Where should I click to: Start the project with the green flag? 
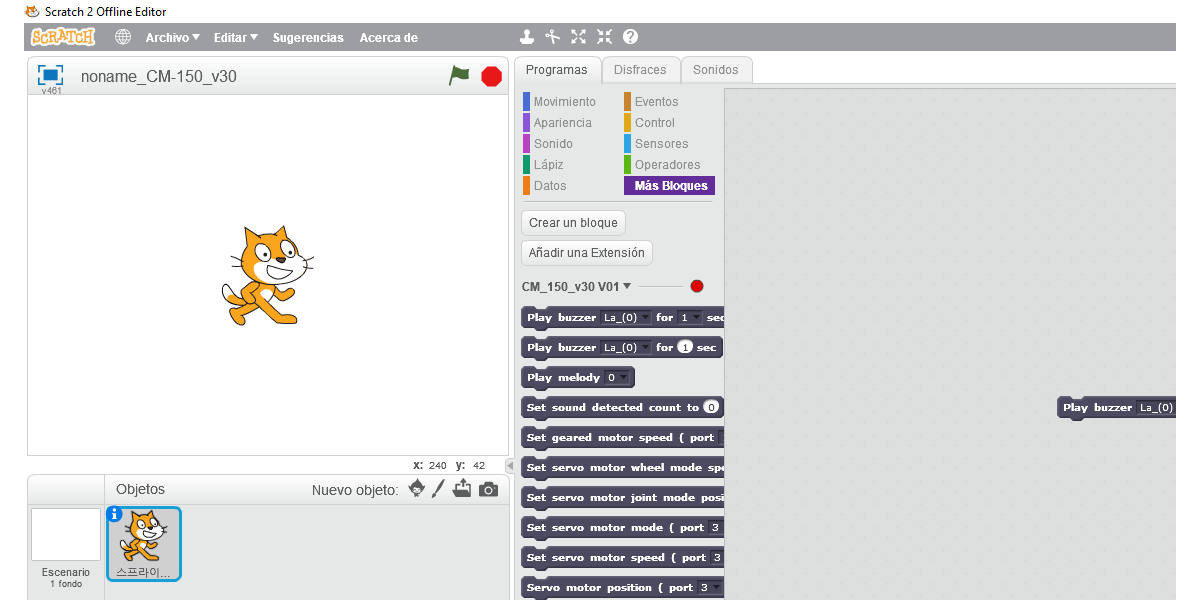pos(459,76)
